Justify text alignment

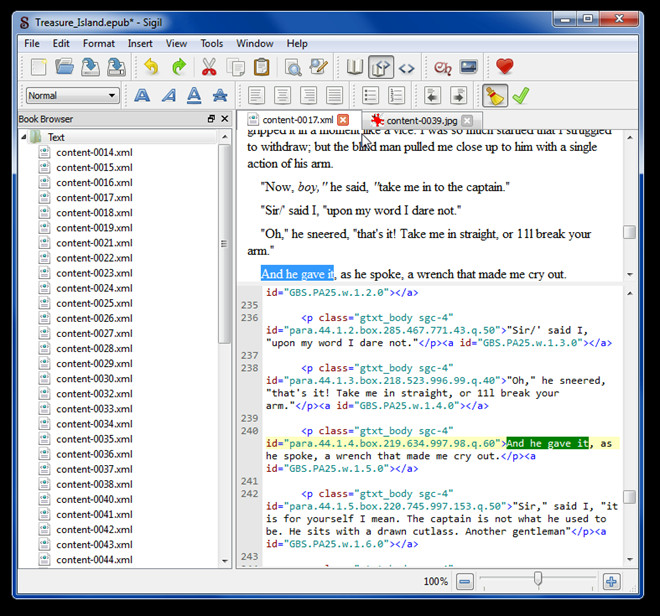335,96
